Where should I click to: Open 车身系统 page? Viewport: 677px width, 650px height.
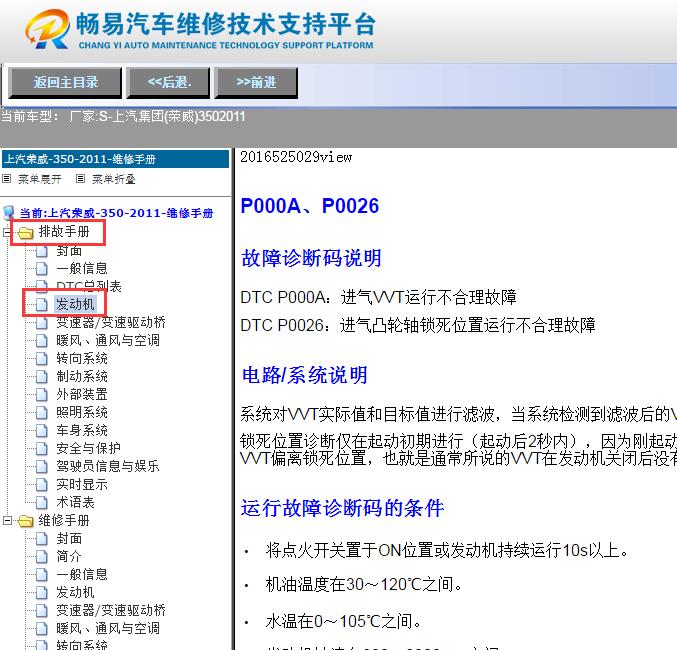pos(82,430)
